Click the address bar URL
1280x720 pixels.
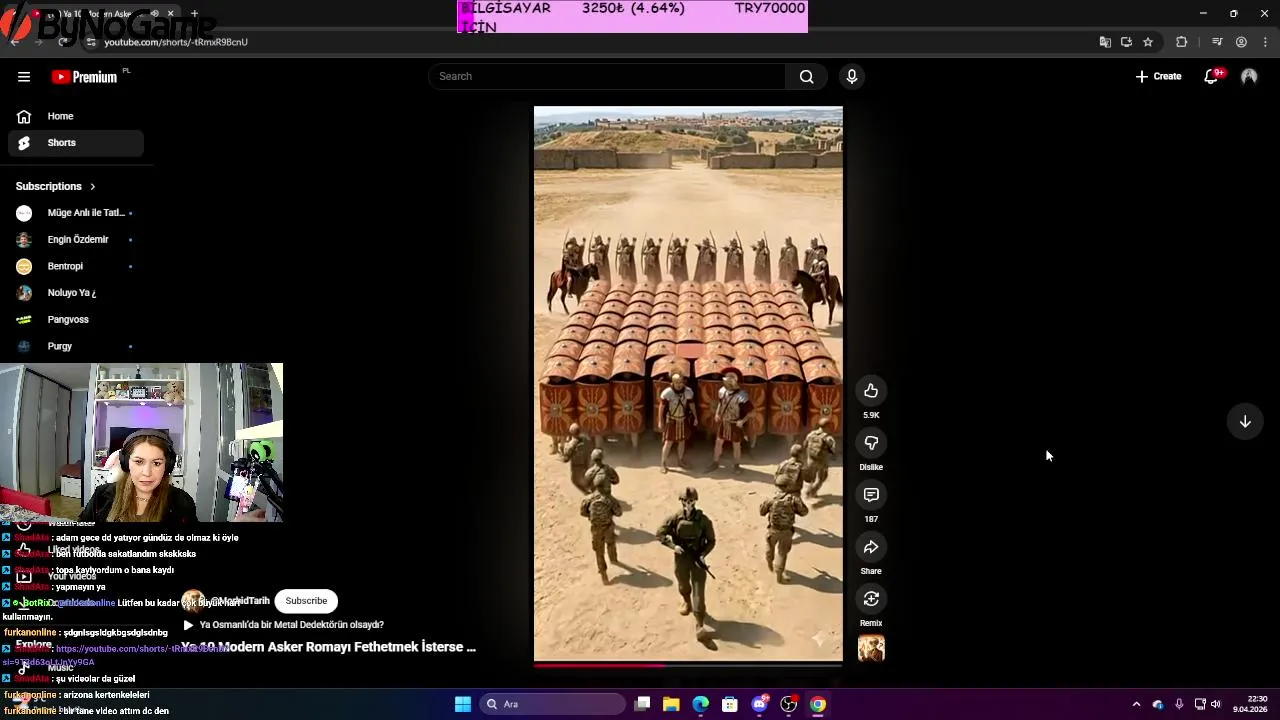176,42
